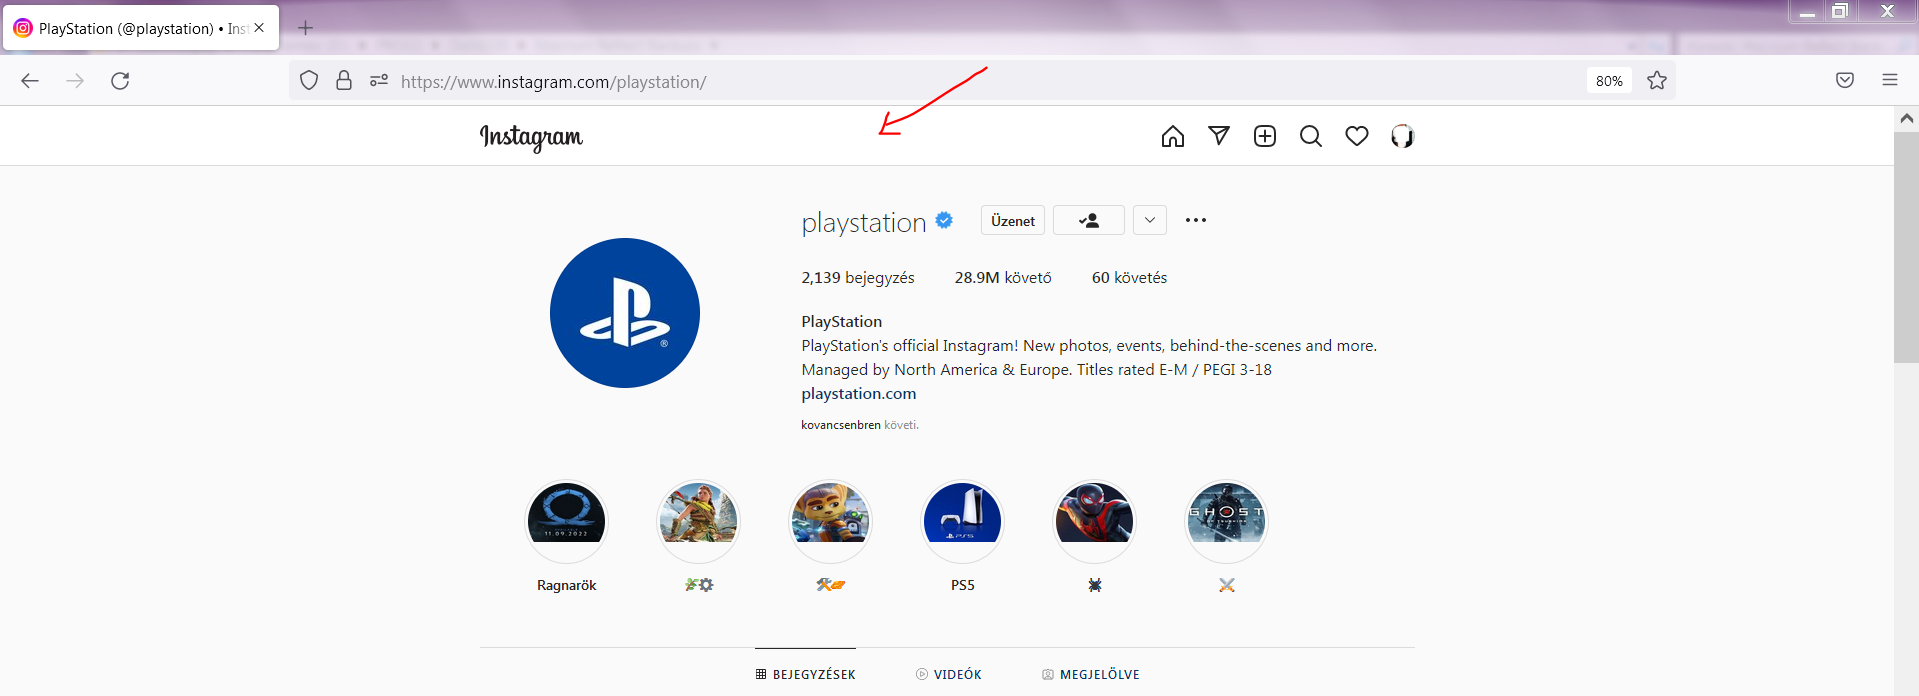Open the search magnifier icon
1919x696 pixels.
pyautogui.click(x=1311, y=136)
